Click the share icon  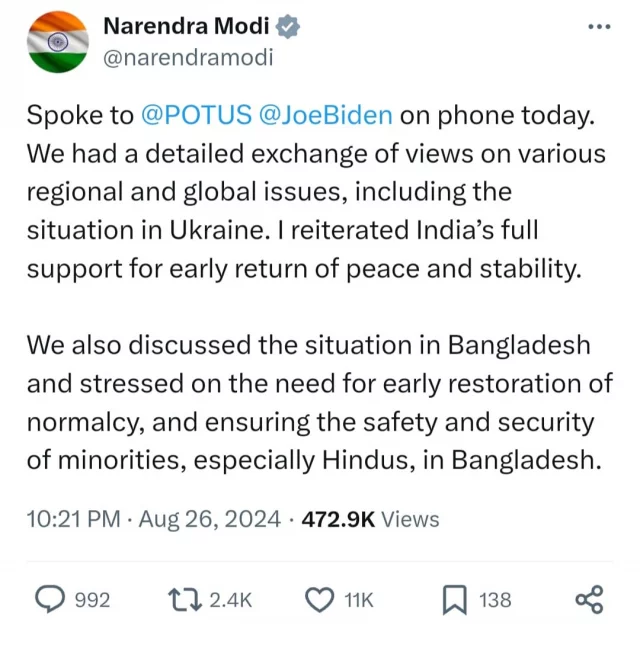click(x=589, y=599)
